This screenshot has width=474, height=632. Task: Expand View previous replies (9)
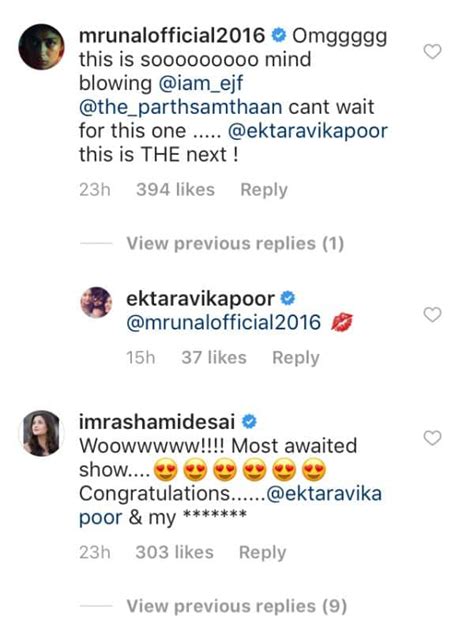237,606
